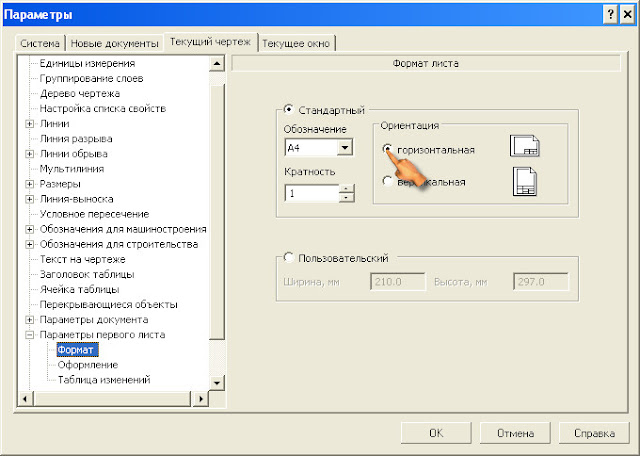The image size is (640, 456).
Task: Increase Кратность with up spinner arrow
Action: coord(347,189)
